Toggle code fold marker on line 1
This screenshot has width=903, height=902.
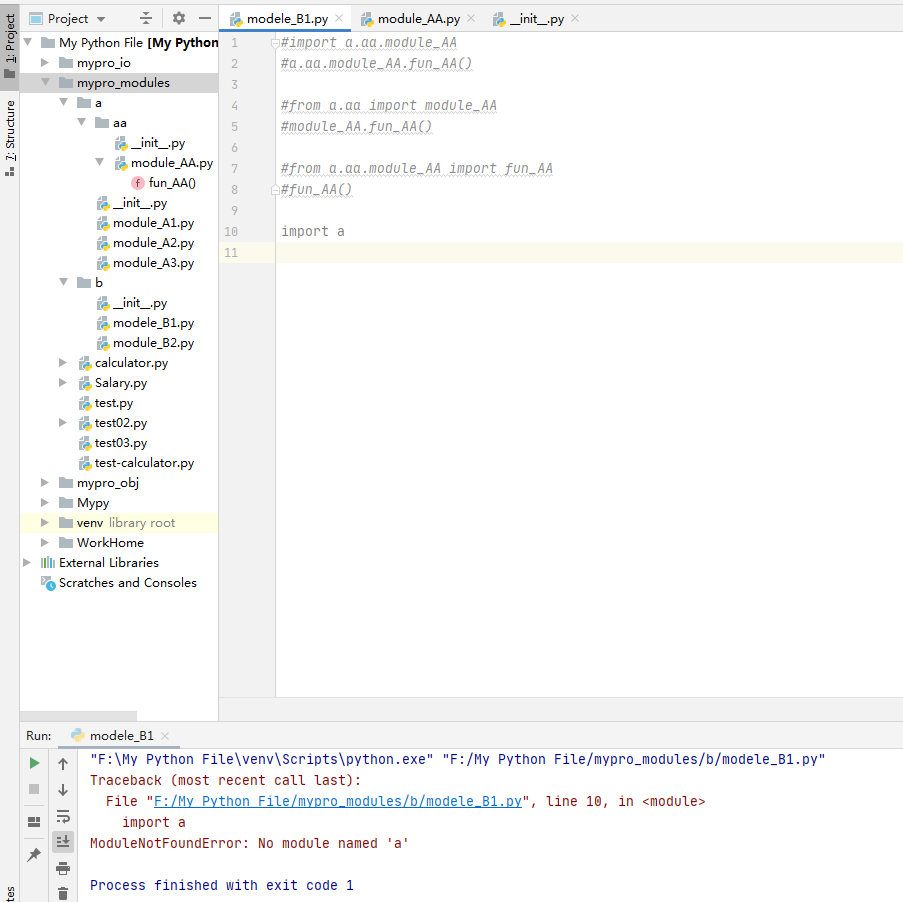(x=275, y=43)
